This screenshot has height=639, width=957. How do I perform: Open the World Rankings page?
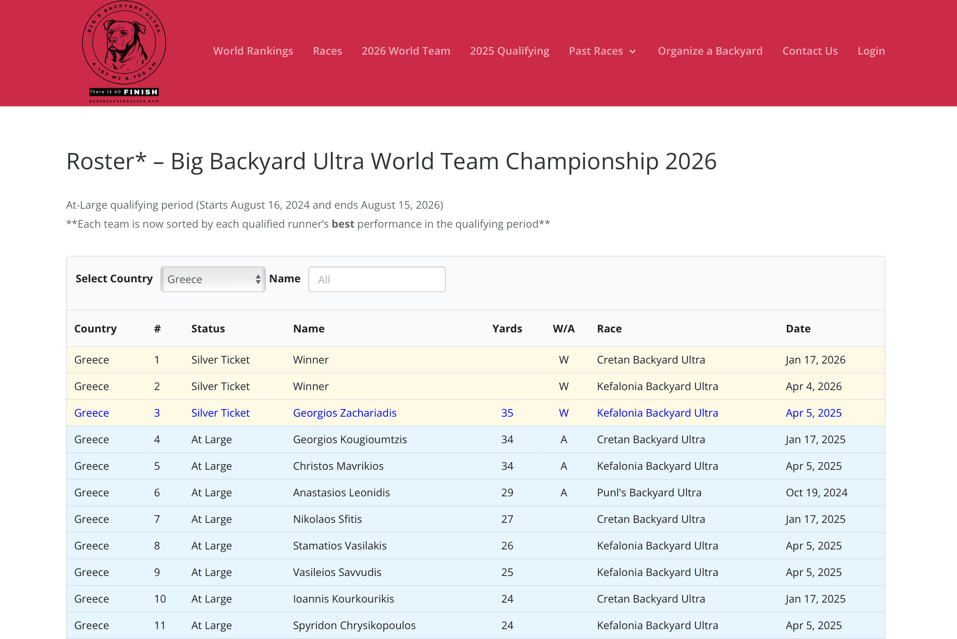(x=253, y=51)
